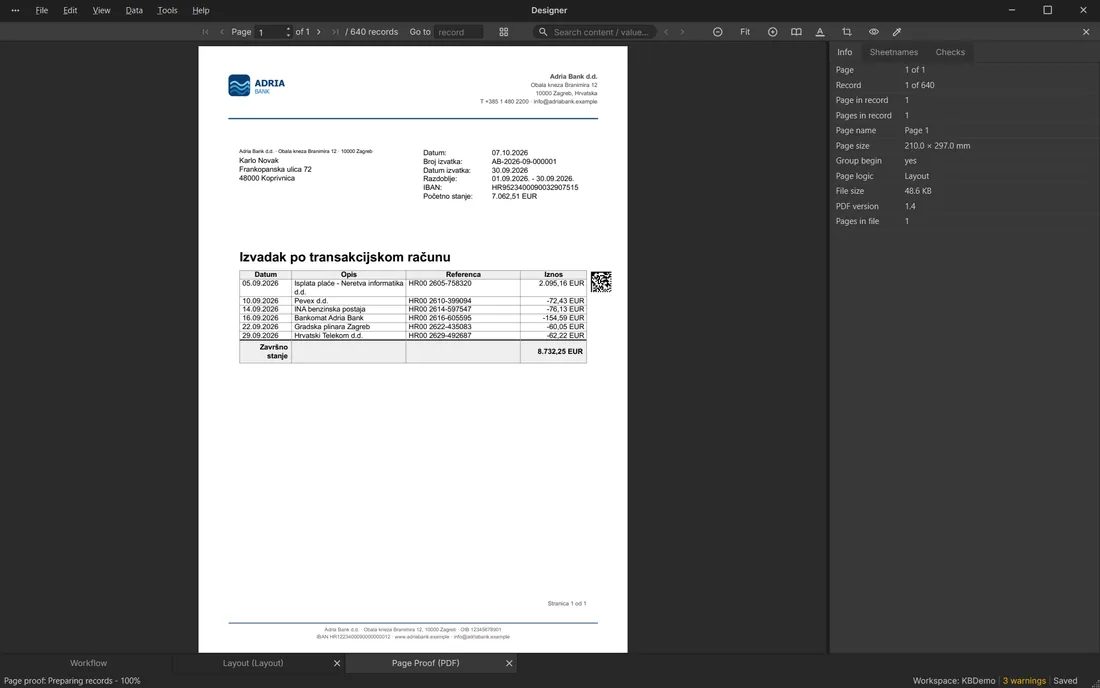Viewport: 1100px width, 688px height.
Task: Go to next search result
Action: coord(682,32)
